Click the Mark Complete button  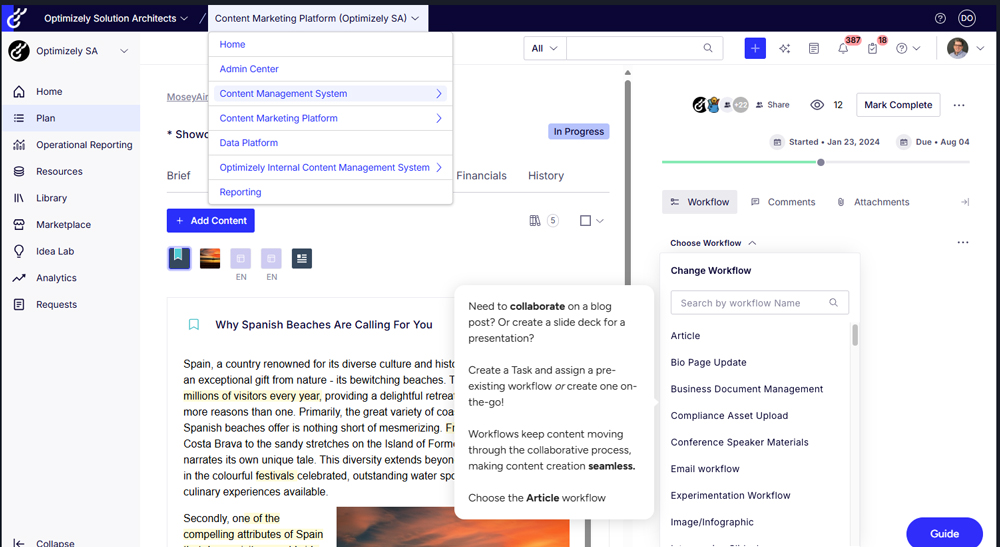[x=898, y=105]
